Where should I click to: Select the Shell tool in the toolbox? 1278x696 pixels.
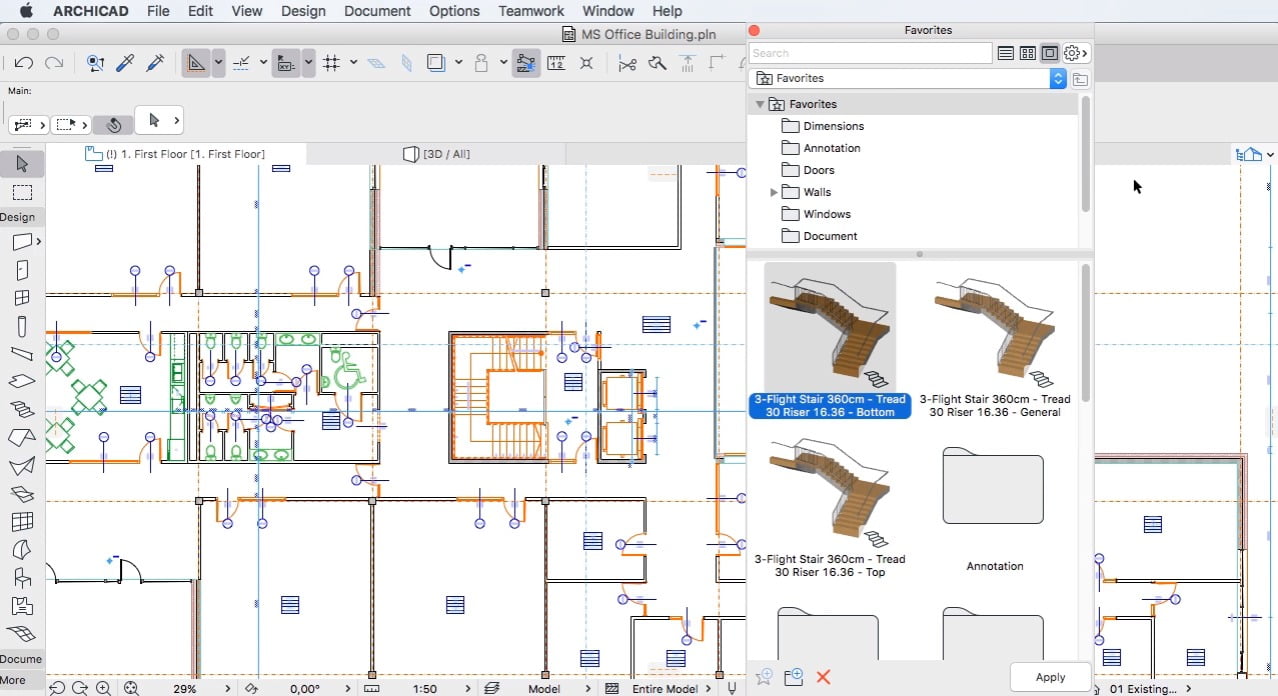pos(22,466)
